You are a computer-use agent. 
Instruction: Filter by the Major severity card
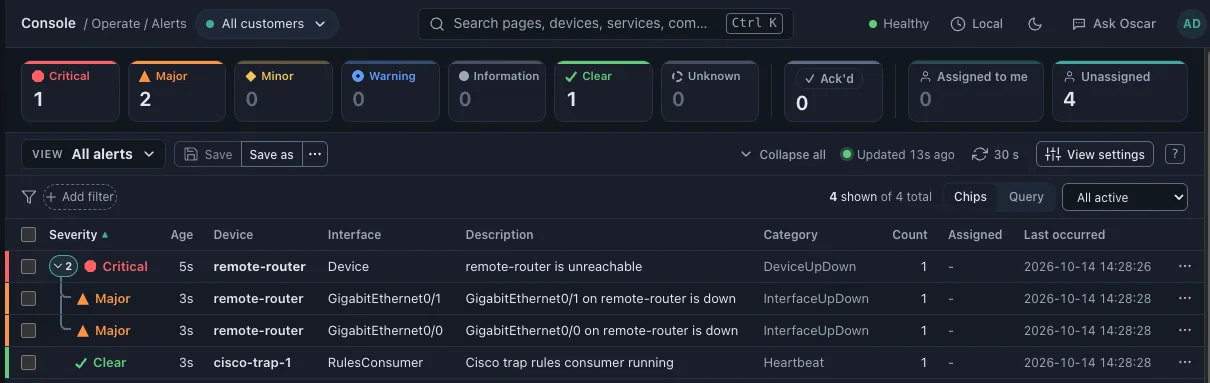click(x=177, y=90)
